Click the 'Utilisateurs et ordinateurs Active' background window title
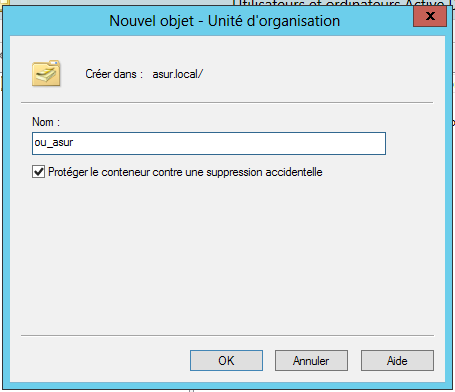 pyautogui.click(x=339, y=3)
